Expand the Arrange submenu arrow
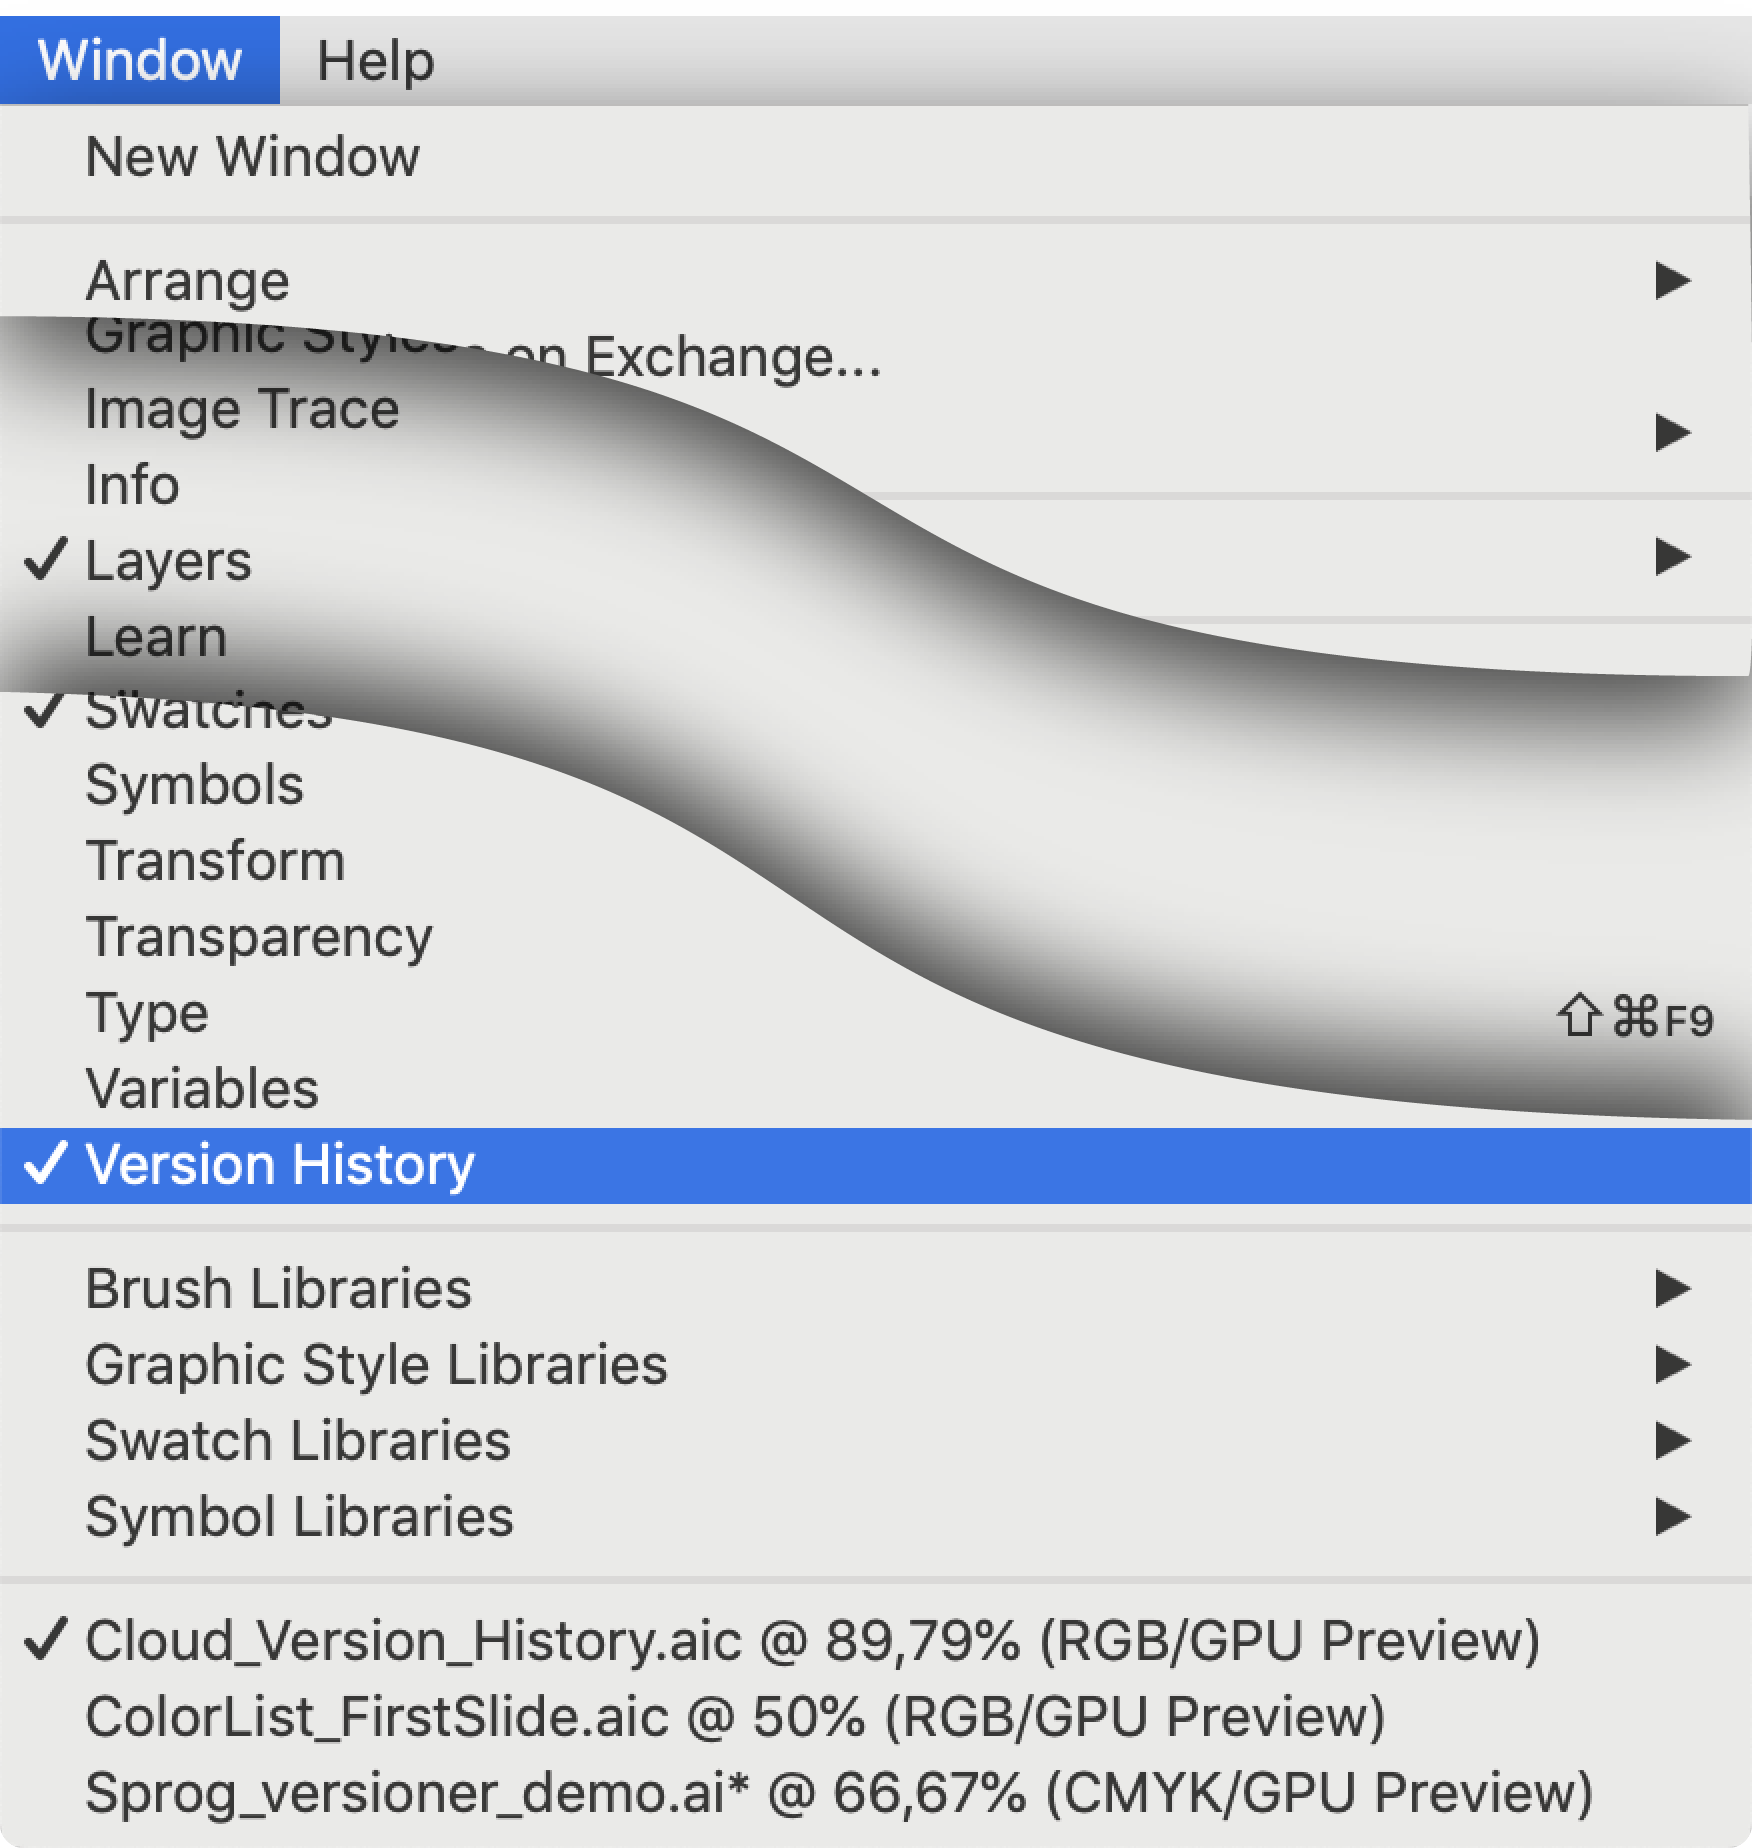The image size is (1752, 1848). [1672, 281]
